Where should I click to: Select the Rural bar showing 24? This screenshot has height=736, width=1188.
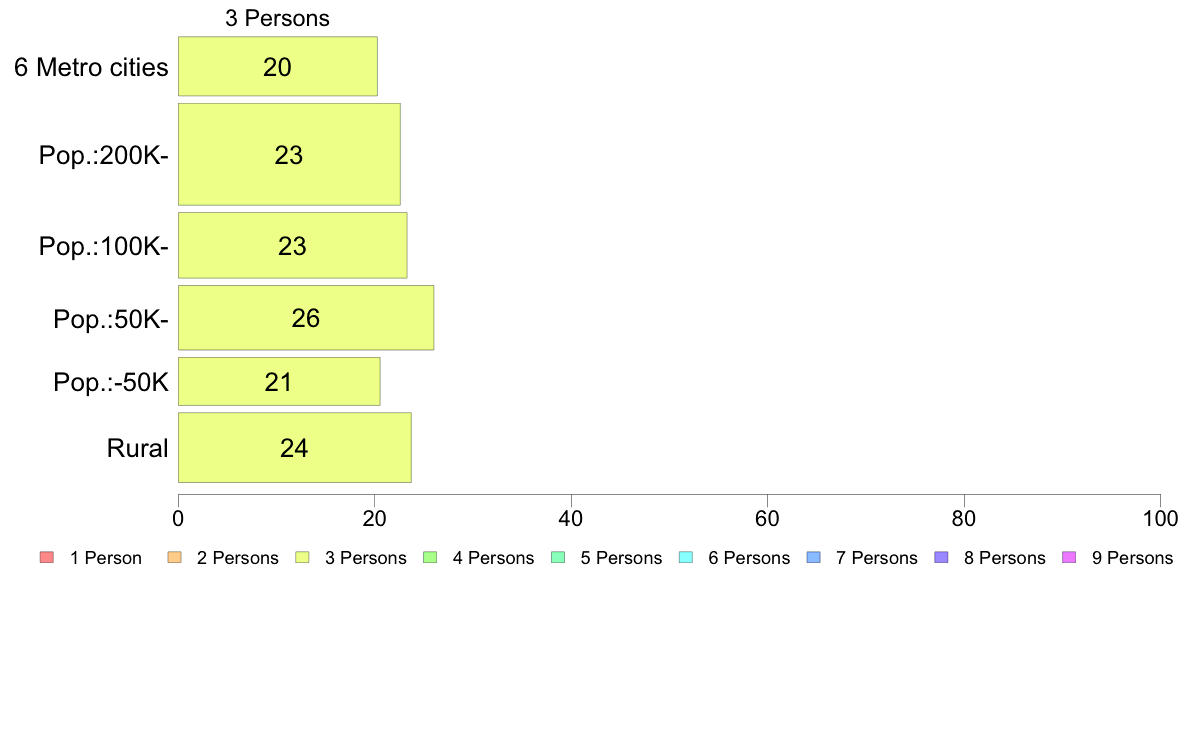coord(294,448)
